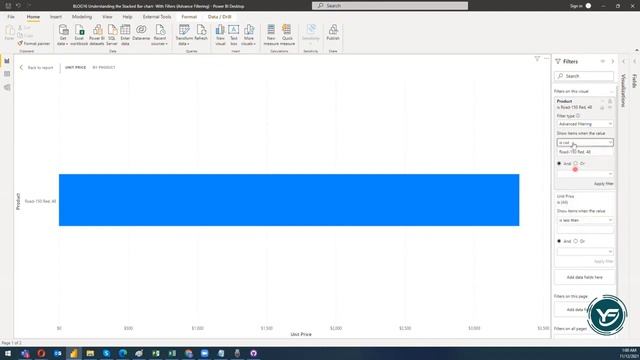
Task: Open the Help ribbon tab
Action: (x=127, y=17)
